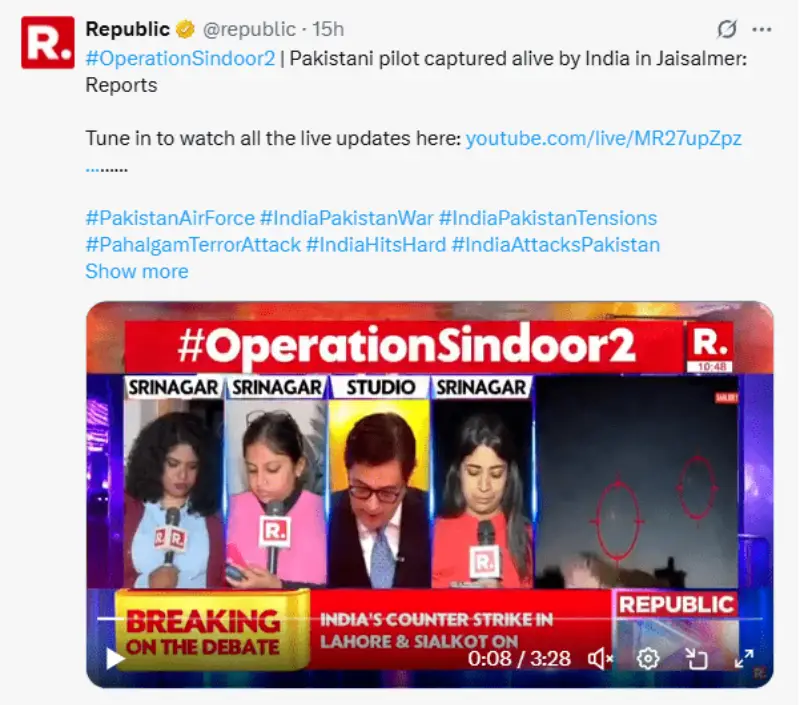Open the three-dot more options menu
The image size is (800, 705).
pyautogui.click(x=762, y=30)
